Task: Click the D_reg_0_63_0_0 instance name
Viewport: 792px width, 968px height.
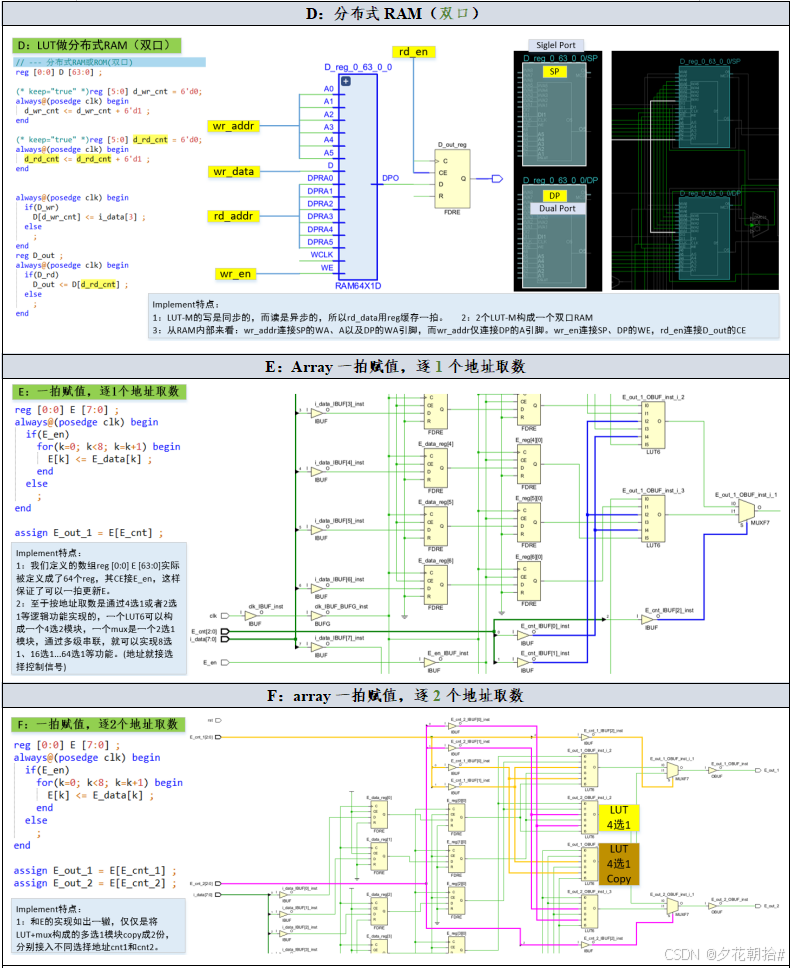Action: point(358,67)
